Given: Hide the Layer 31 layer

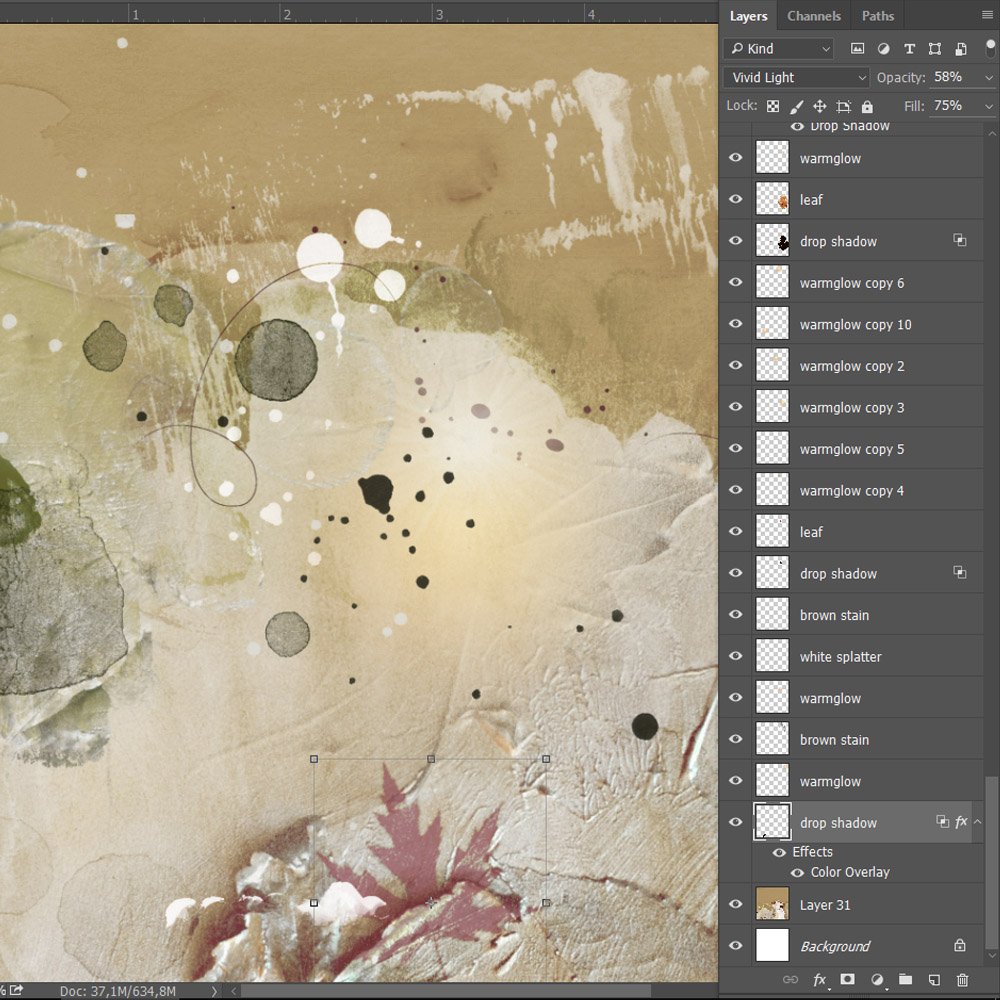Looking at the screenshot, I should 736,905.
